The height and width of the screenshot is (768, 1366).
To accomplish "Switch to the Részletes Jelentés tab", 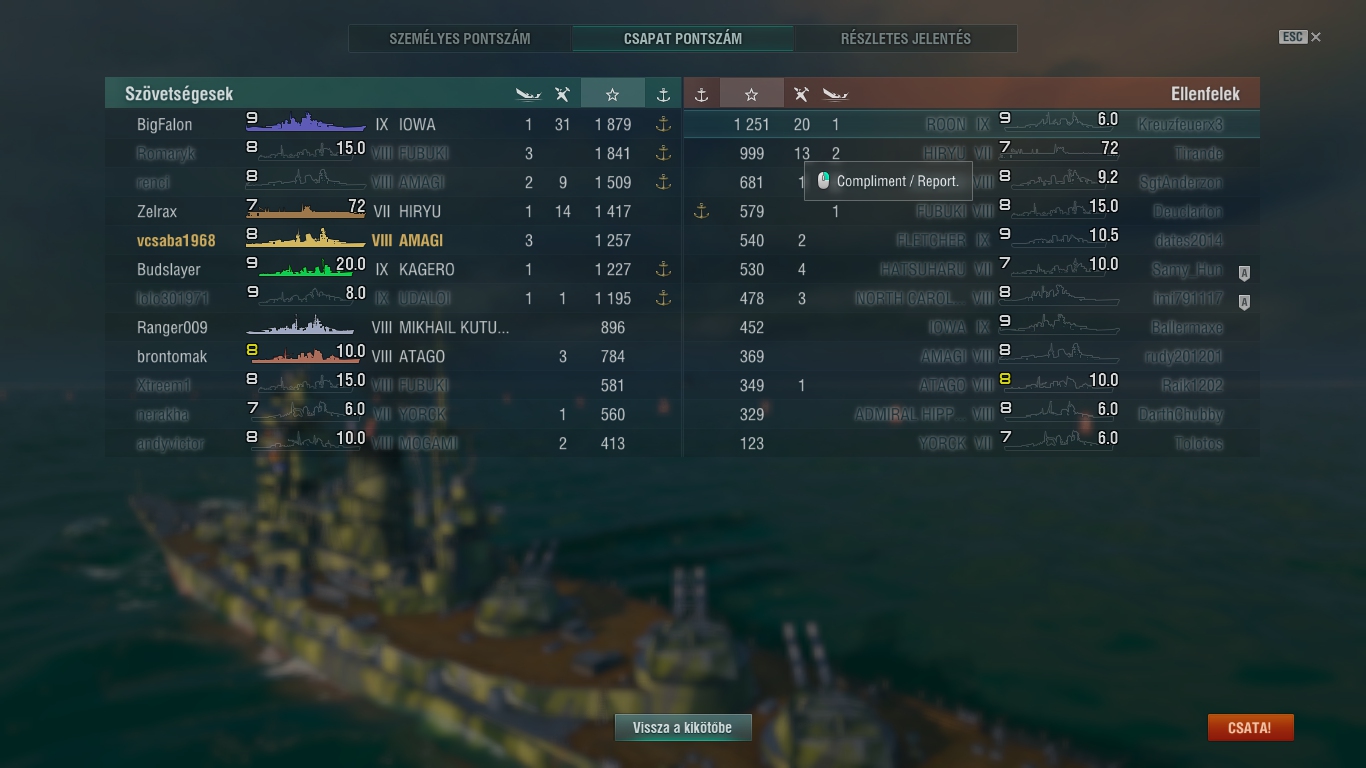I will (x=906, y=39).
